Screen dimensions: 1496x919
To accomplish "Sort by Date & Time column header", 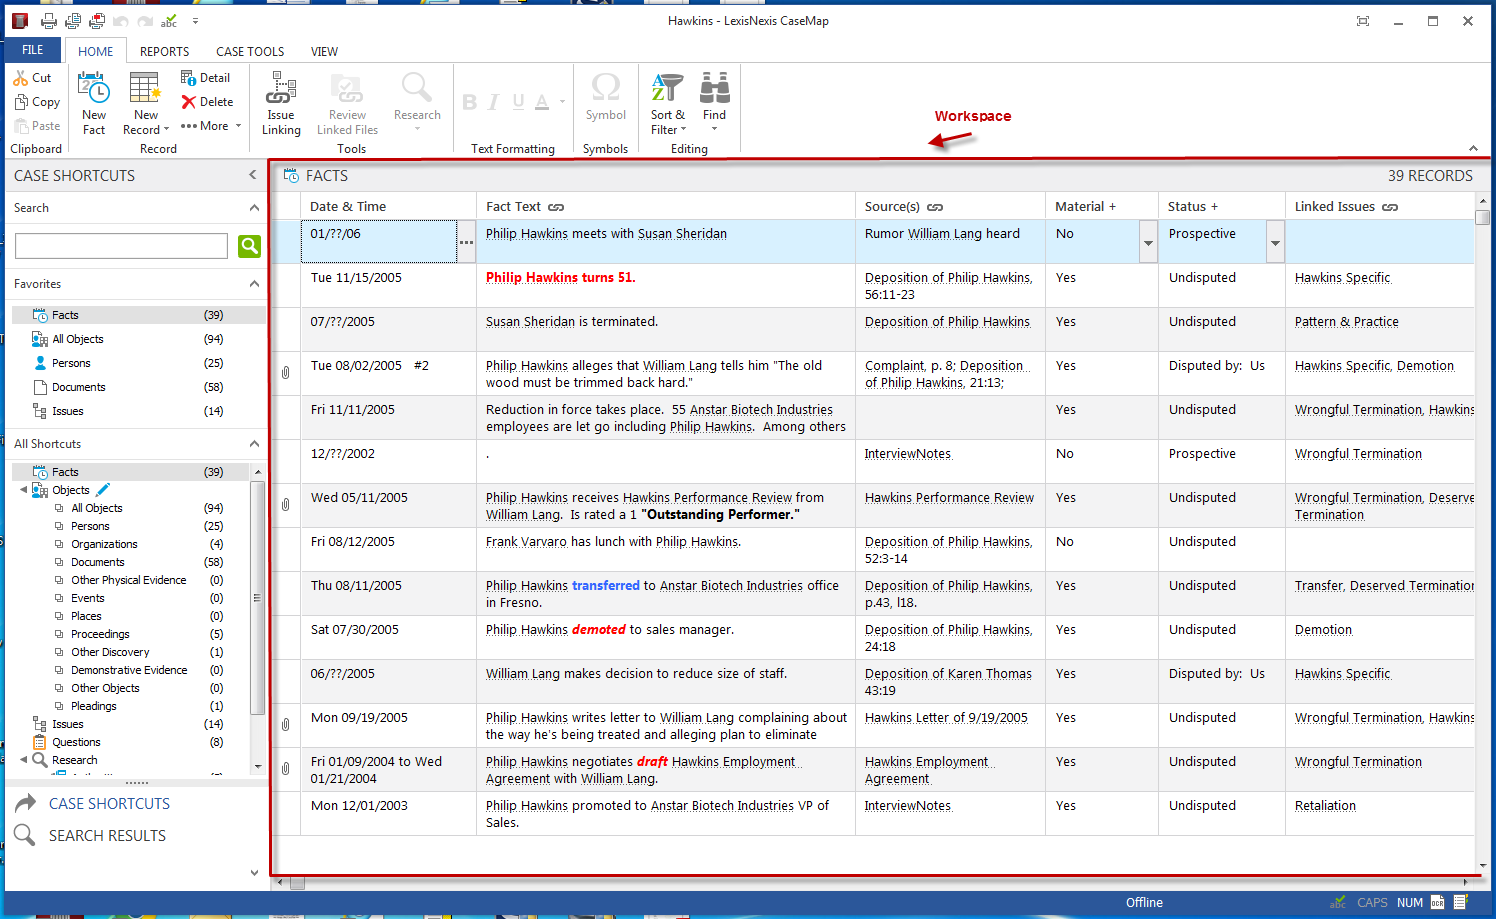I will tap(388, 206).
